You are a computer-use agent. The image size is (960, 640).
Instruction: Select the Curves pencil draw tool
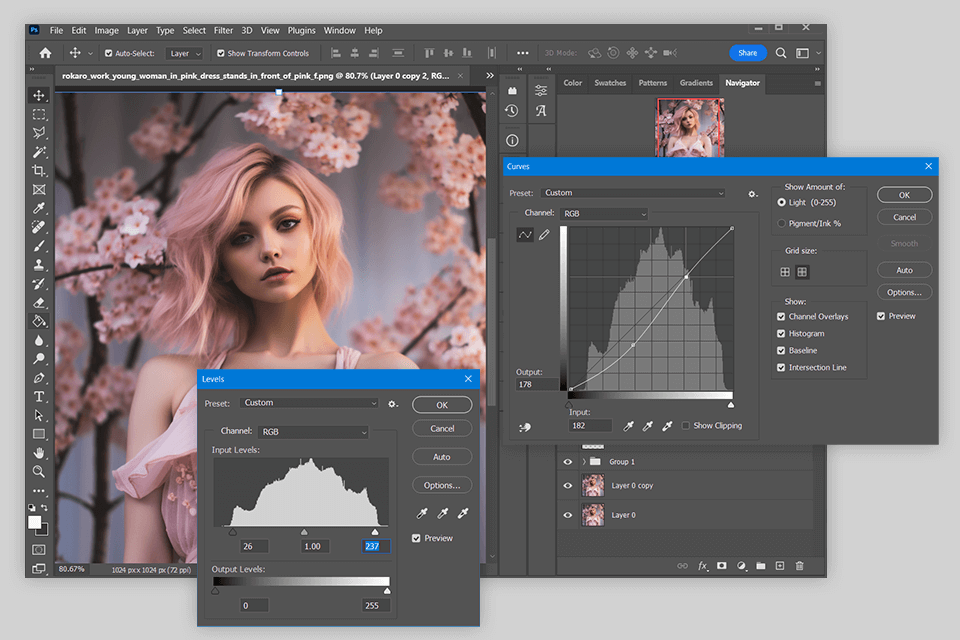[544, 235]
